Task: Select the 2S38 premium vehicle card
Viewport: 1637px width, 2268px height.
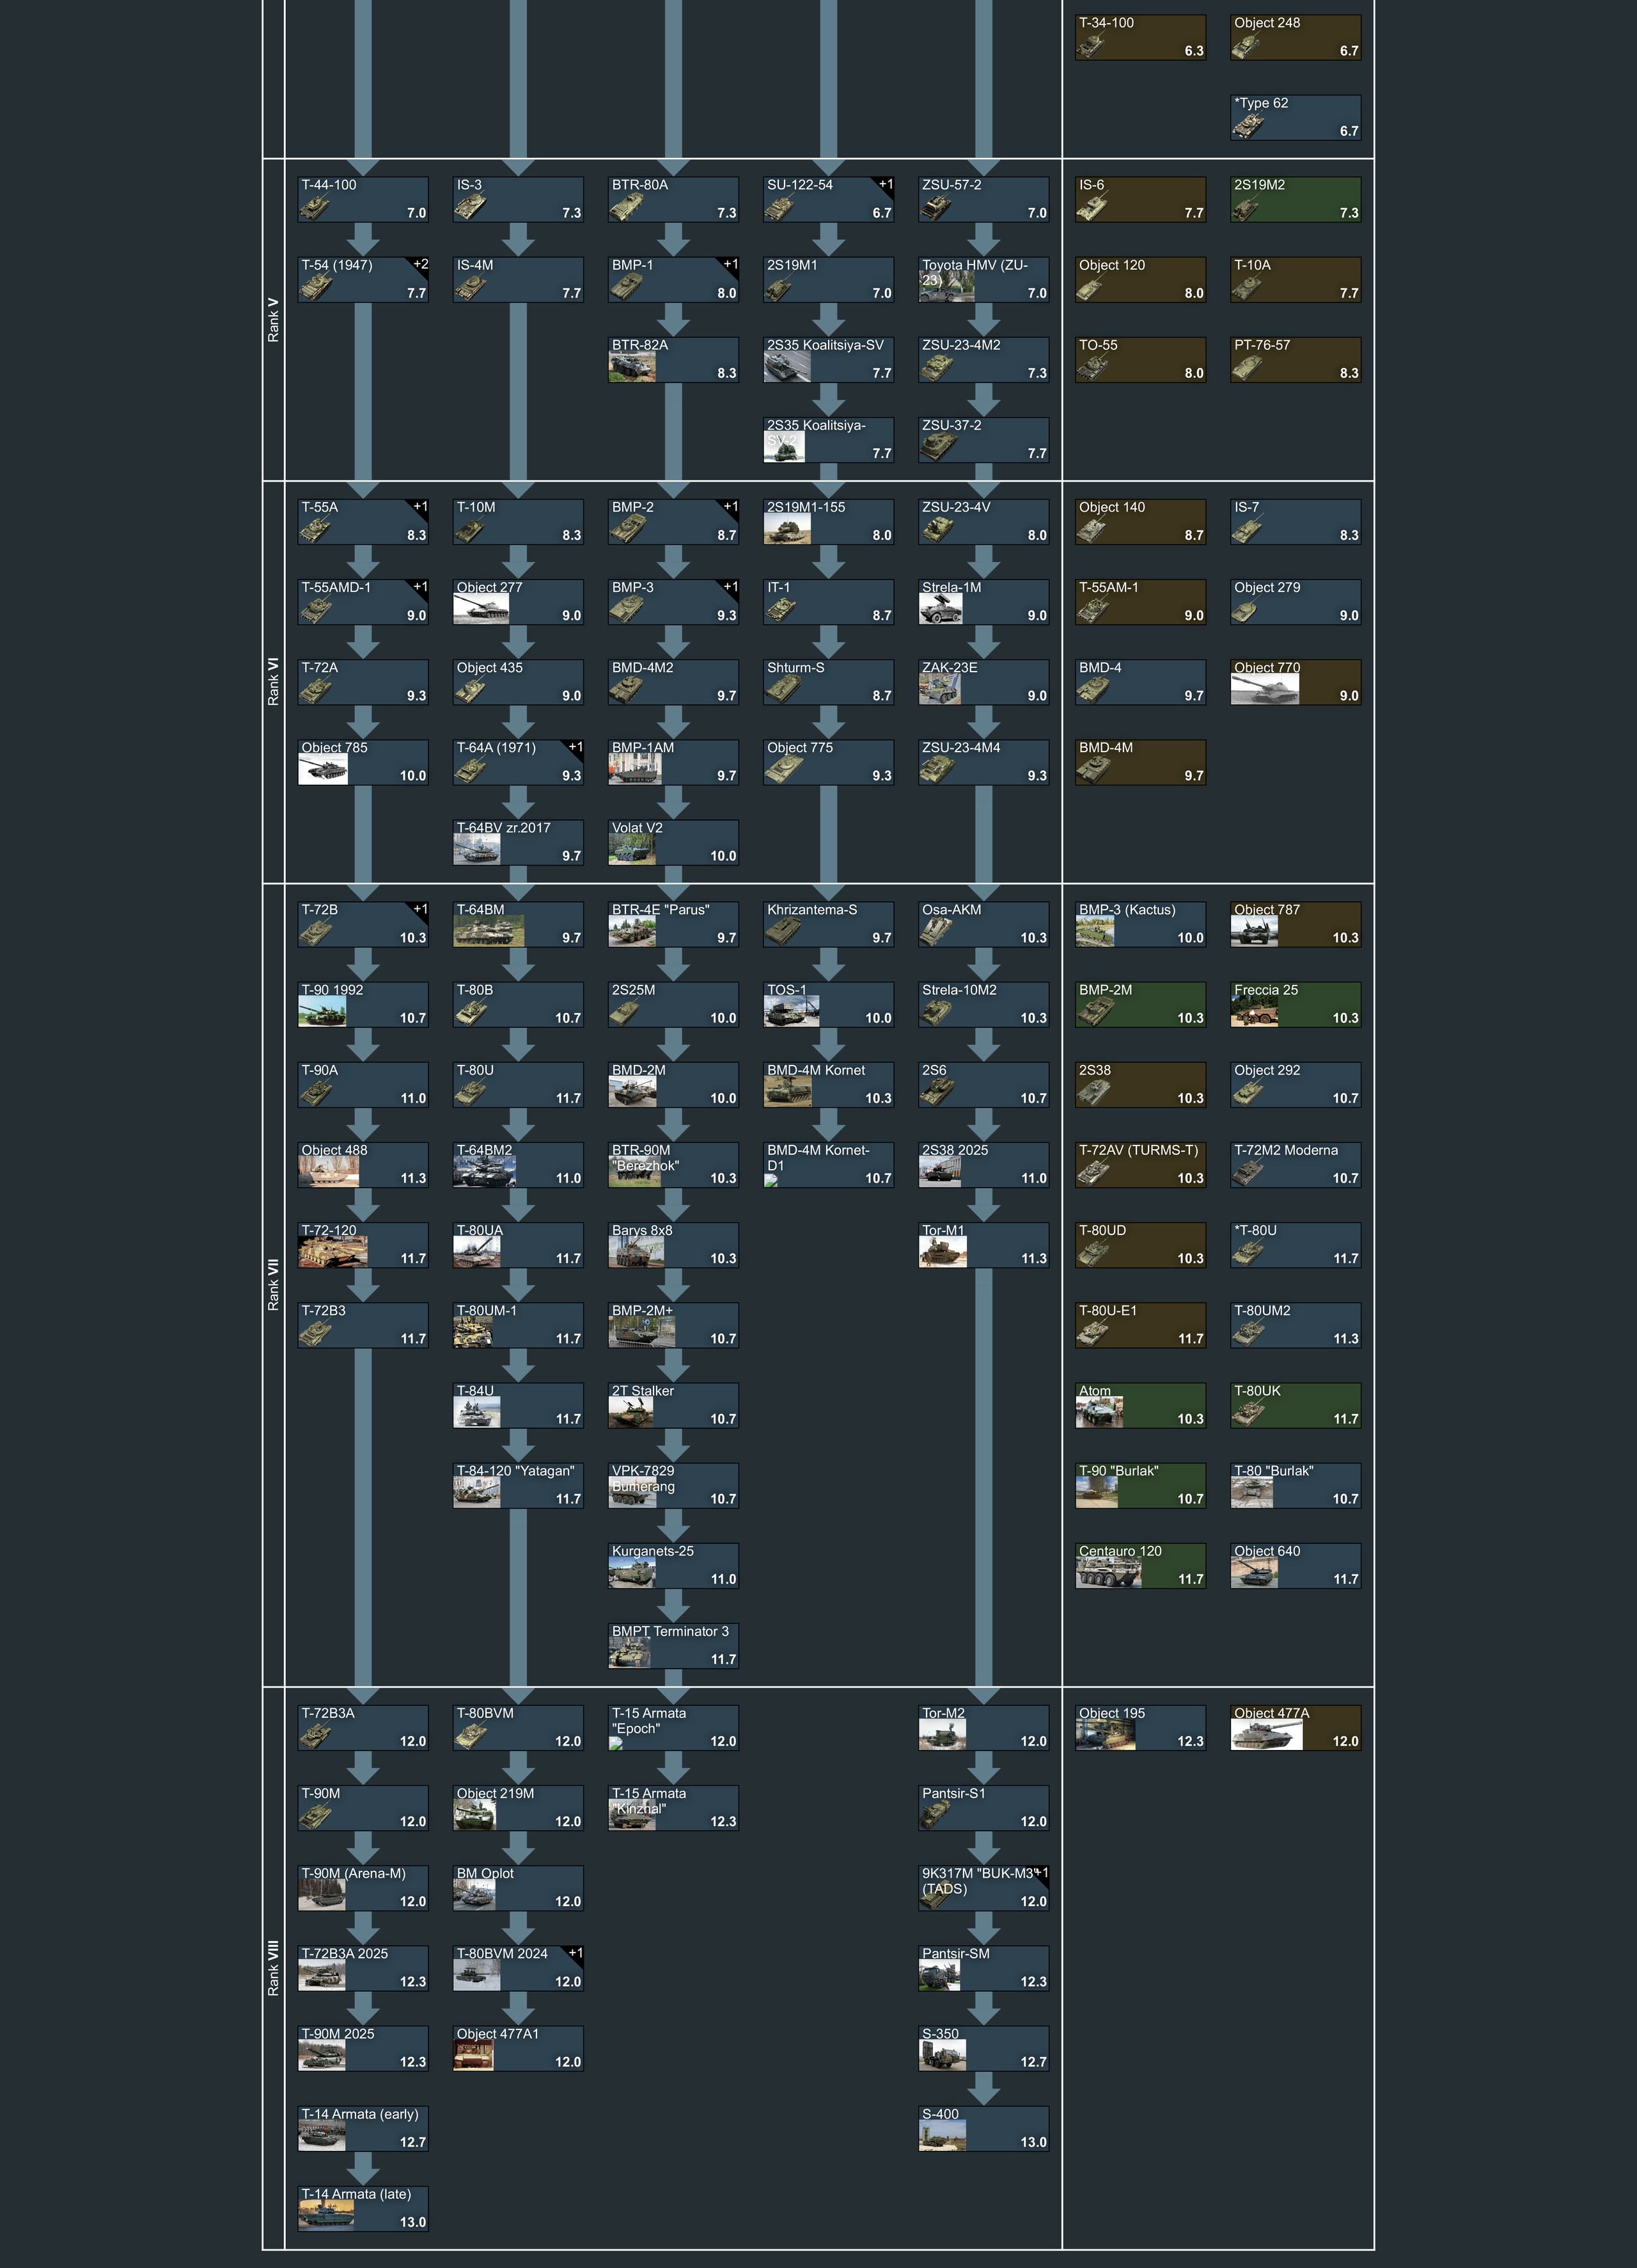Action: [x=1140, y=1084]
